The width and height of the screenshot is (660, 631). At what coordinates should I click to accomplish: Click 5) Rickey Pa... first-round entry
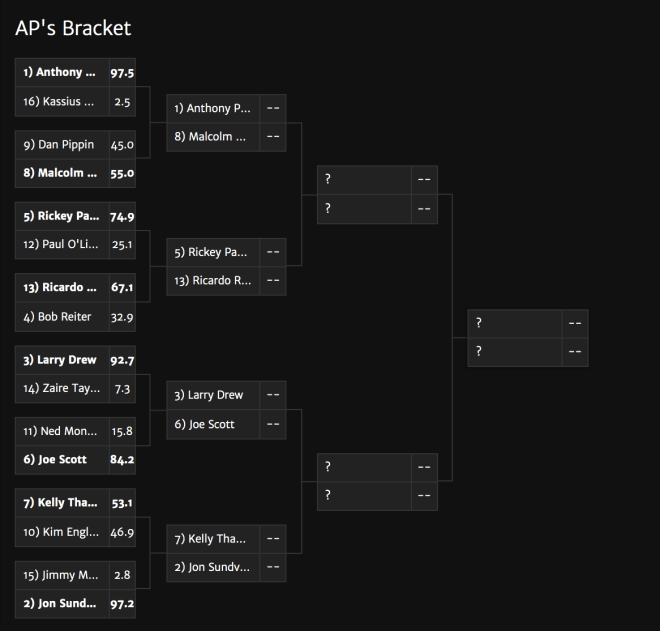tap(75, 216)
